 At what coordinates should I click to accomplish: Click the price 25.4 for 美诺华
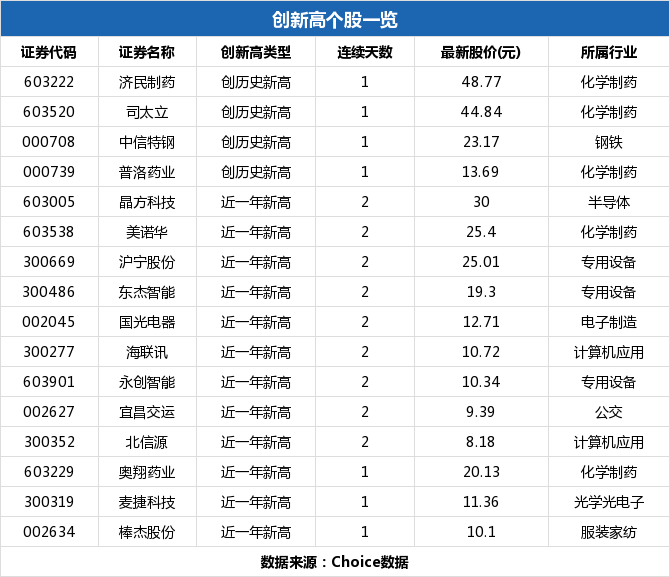[481, 232]
